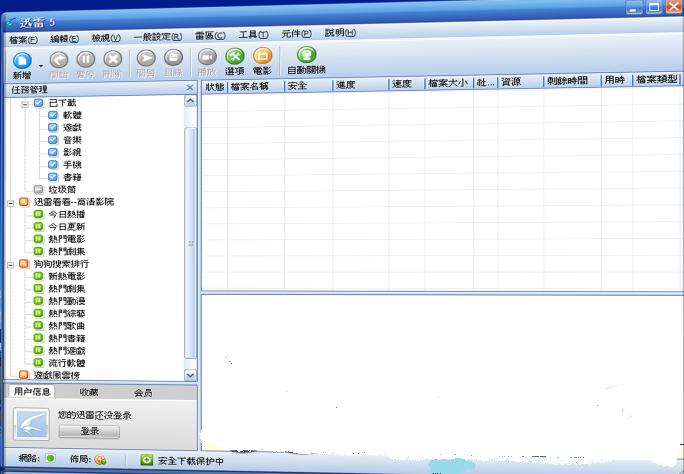
Task: Sort by the 剩餘時間 column header
Action: pos(572,81)
